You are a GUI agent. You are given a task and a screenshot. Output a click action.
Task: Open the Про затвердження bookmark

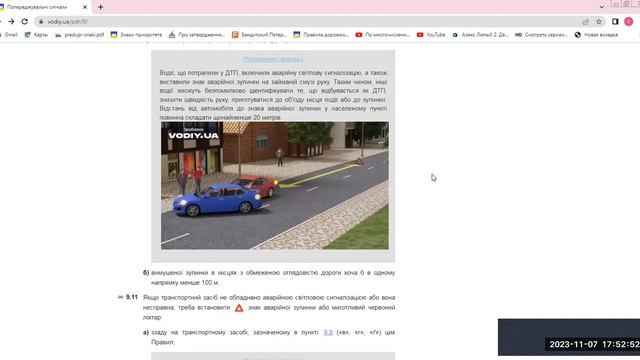click(197, 35)
